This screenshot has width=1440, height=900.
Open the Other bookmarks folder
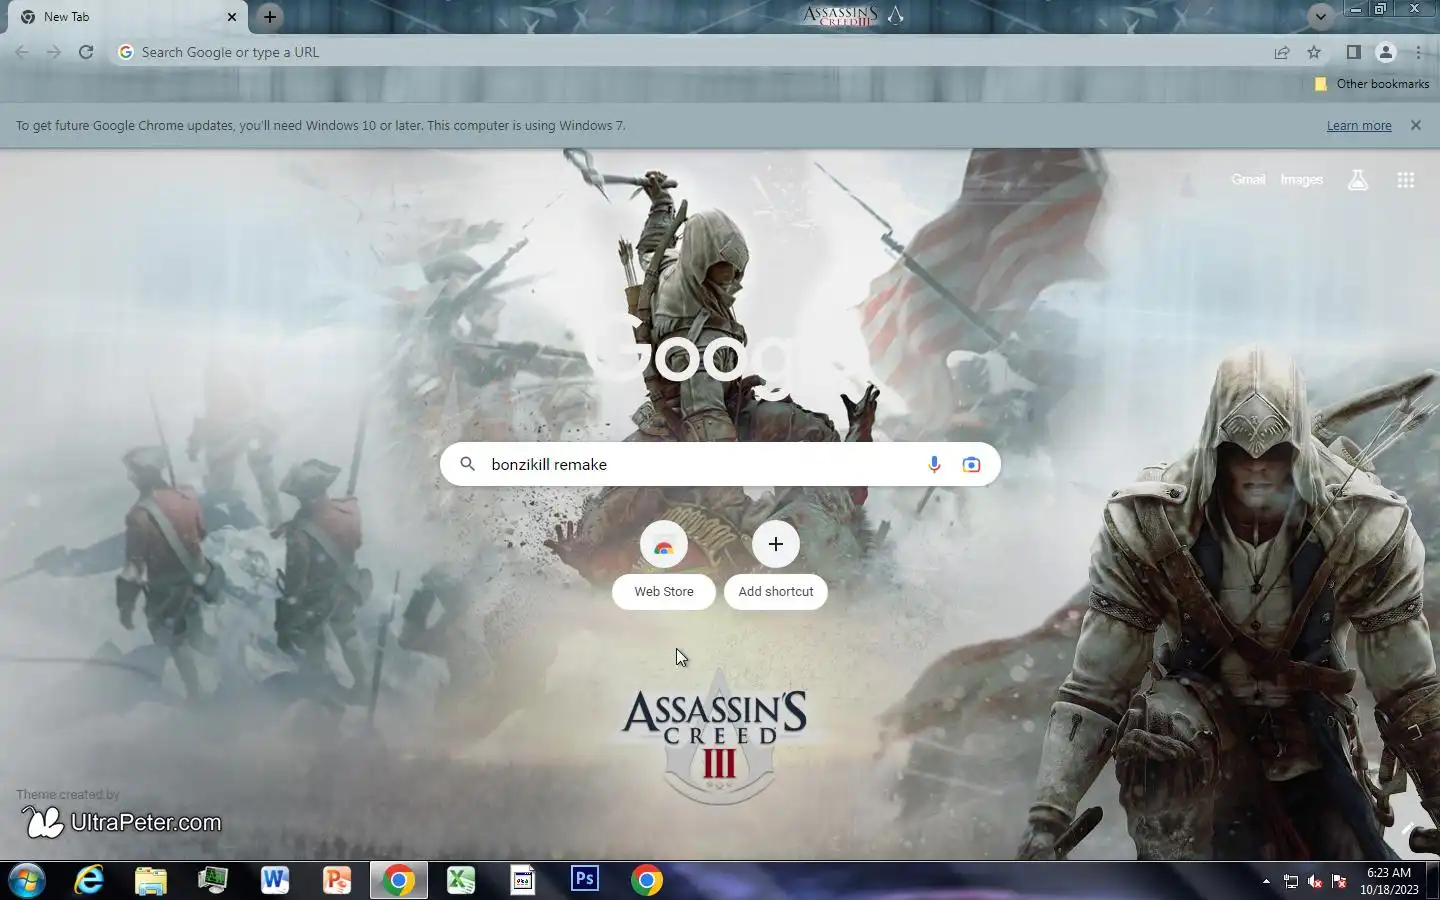click(x=1371, y=84)
